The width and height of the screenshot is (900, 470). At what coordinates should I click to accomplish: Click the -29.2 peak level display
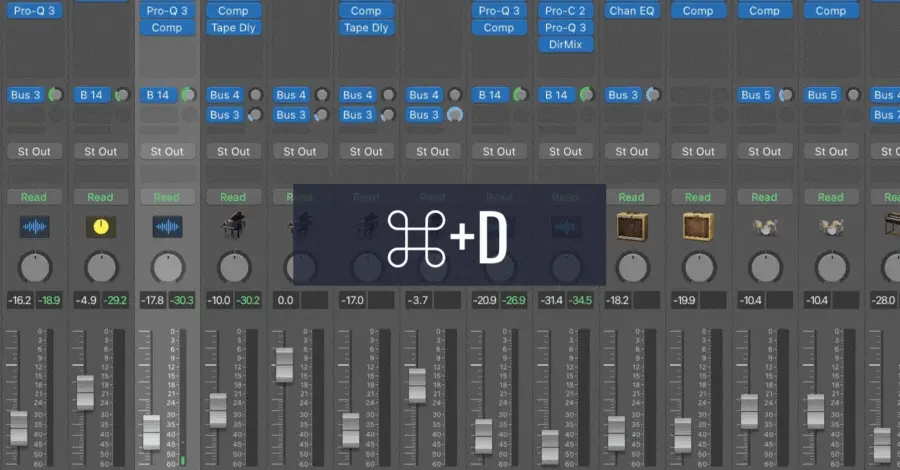click(x=115, y=300)
